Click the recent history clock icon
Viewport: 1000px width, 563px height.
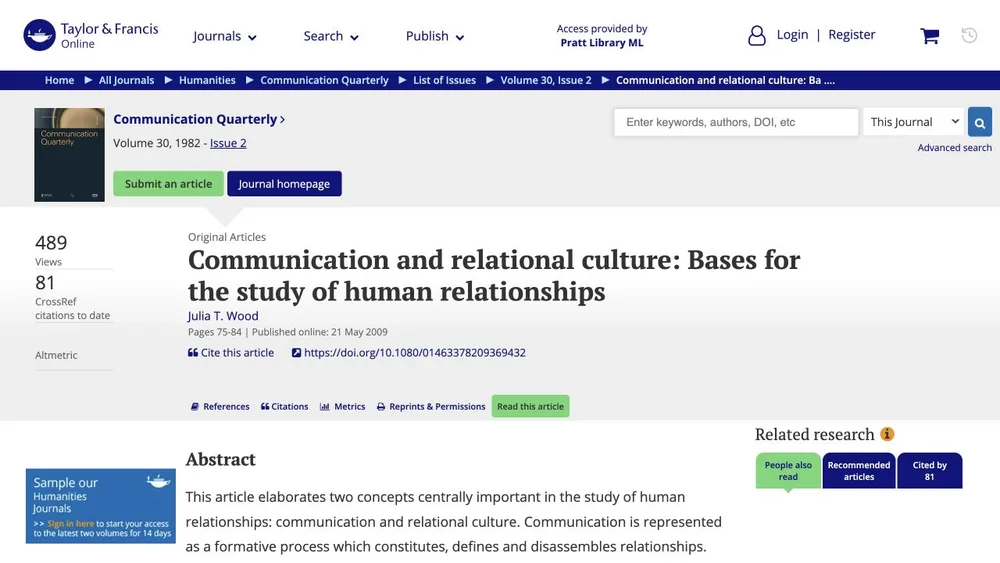[x=969, y=35]
